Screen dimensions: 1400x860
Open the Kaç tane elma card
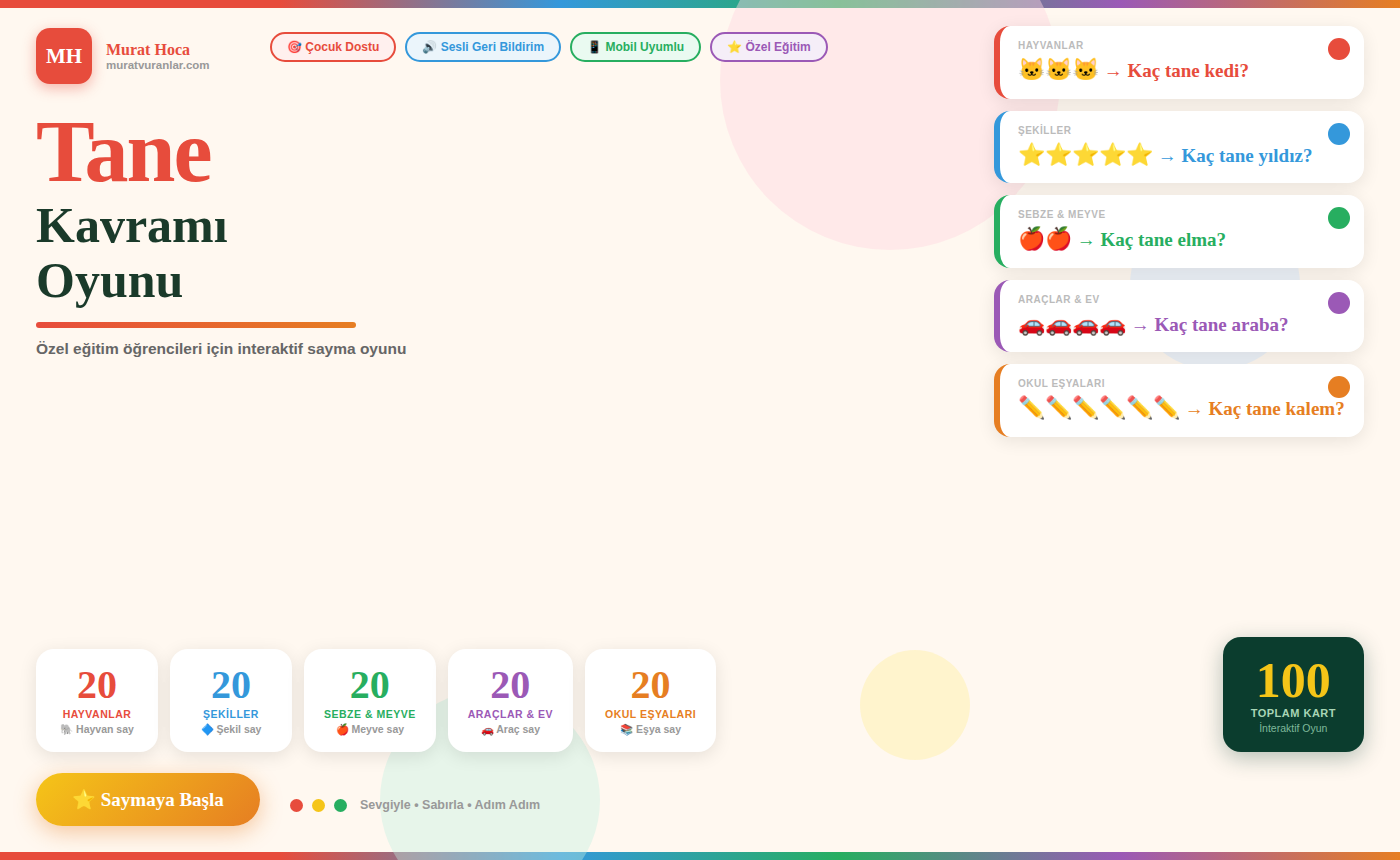1179,231
